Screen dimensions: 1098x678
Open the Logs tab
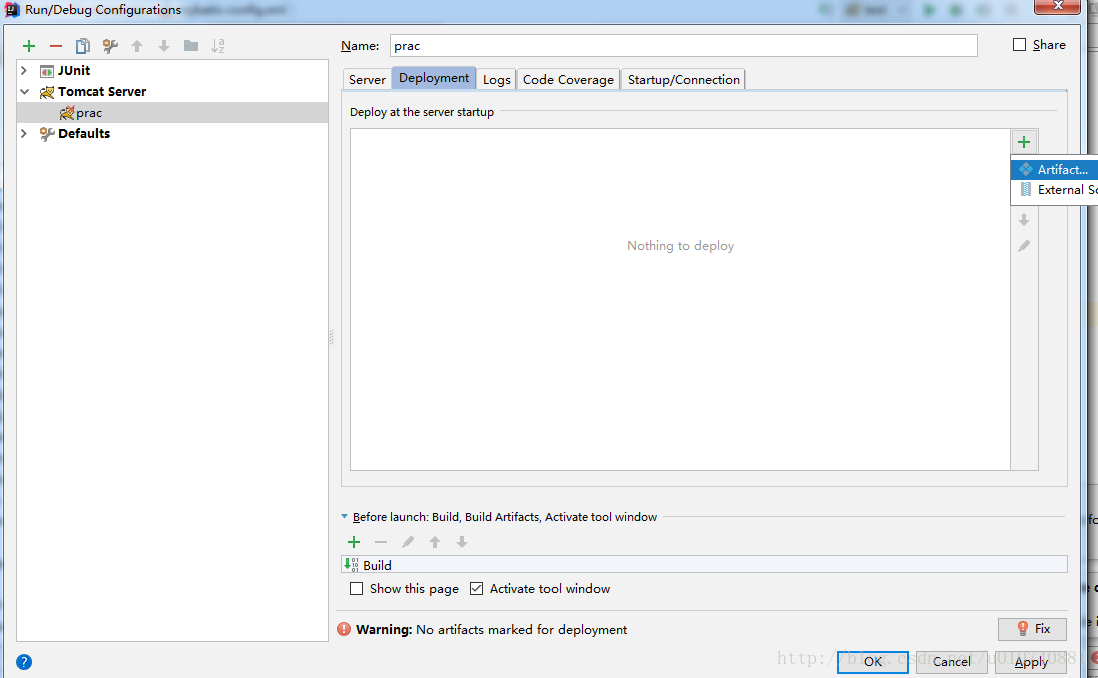496,79
